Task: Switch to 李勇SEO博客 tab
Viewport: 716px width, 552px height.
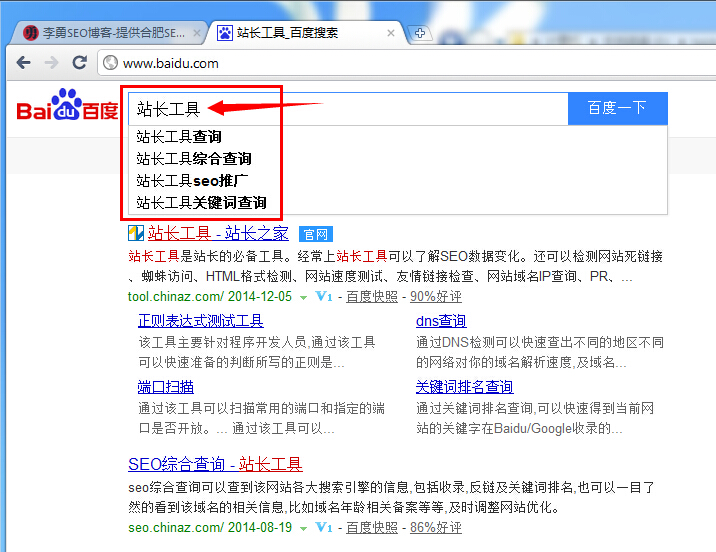Action: click(x=109, y=33)
